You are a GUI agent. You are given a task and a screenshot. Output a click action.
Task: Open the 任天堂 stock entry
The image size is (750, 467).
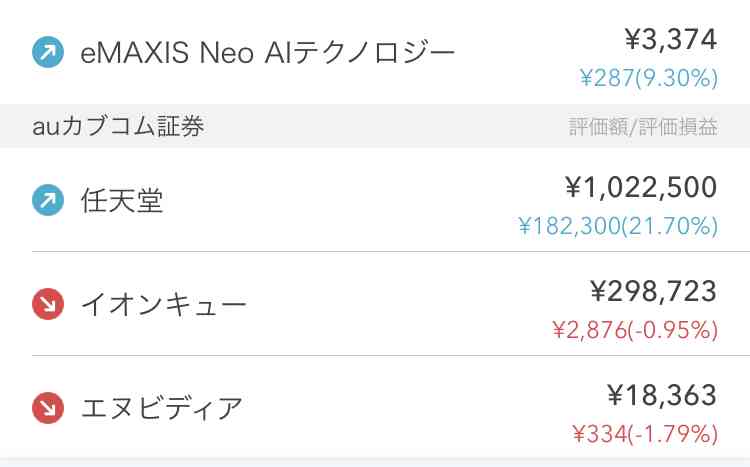pyautogui.click(x=375, y=200)
